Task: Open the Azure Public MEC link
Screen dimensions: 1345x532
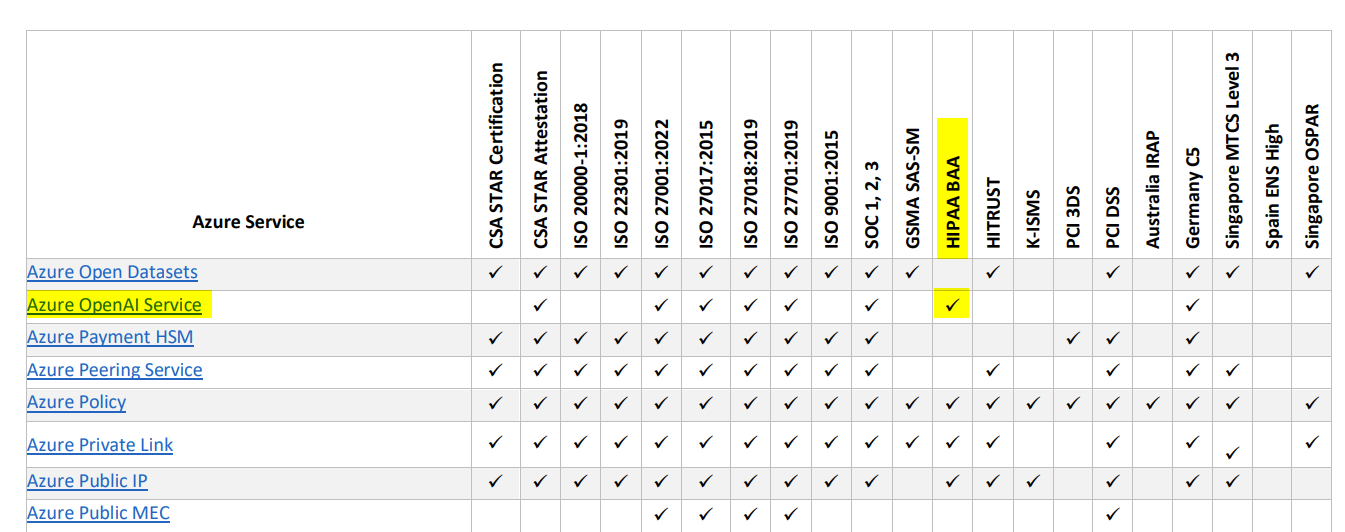Action: (x=98, y=513)
